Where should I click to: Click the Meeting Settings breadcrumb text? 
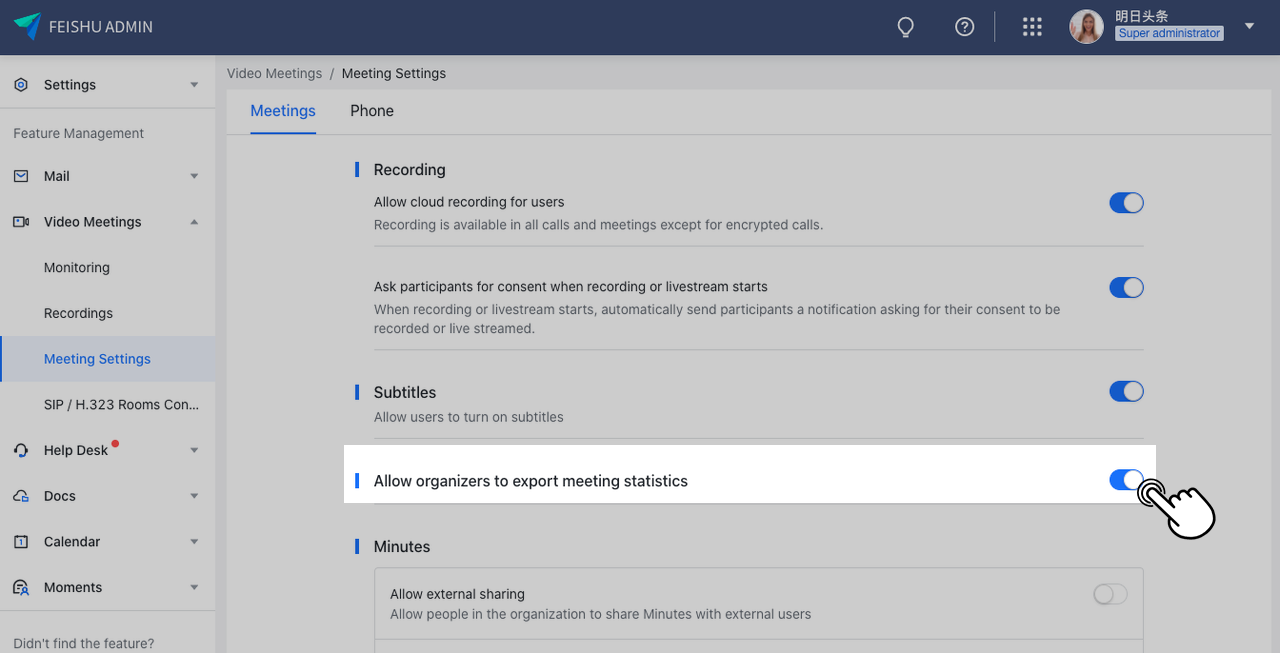tap(394, 74)
